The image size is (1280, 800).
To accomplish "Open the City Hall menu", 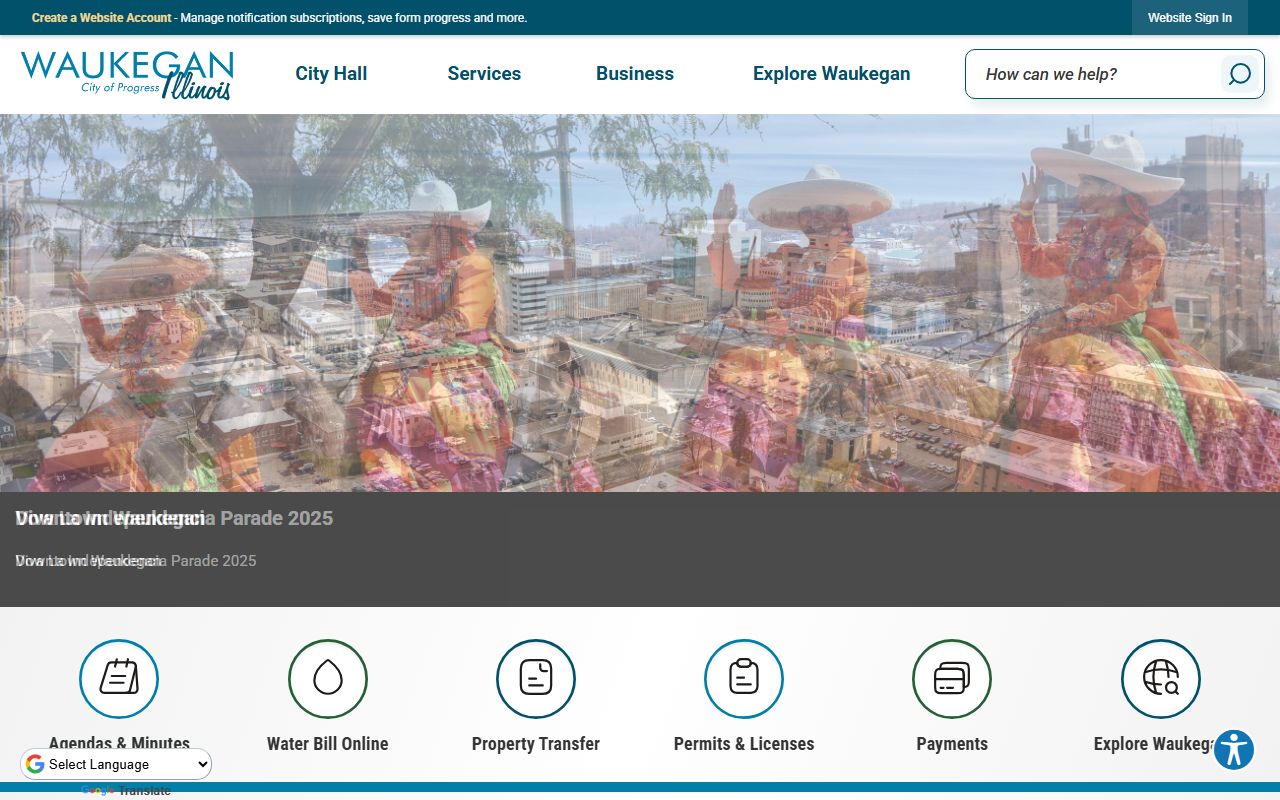I will pos(331,74).
